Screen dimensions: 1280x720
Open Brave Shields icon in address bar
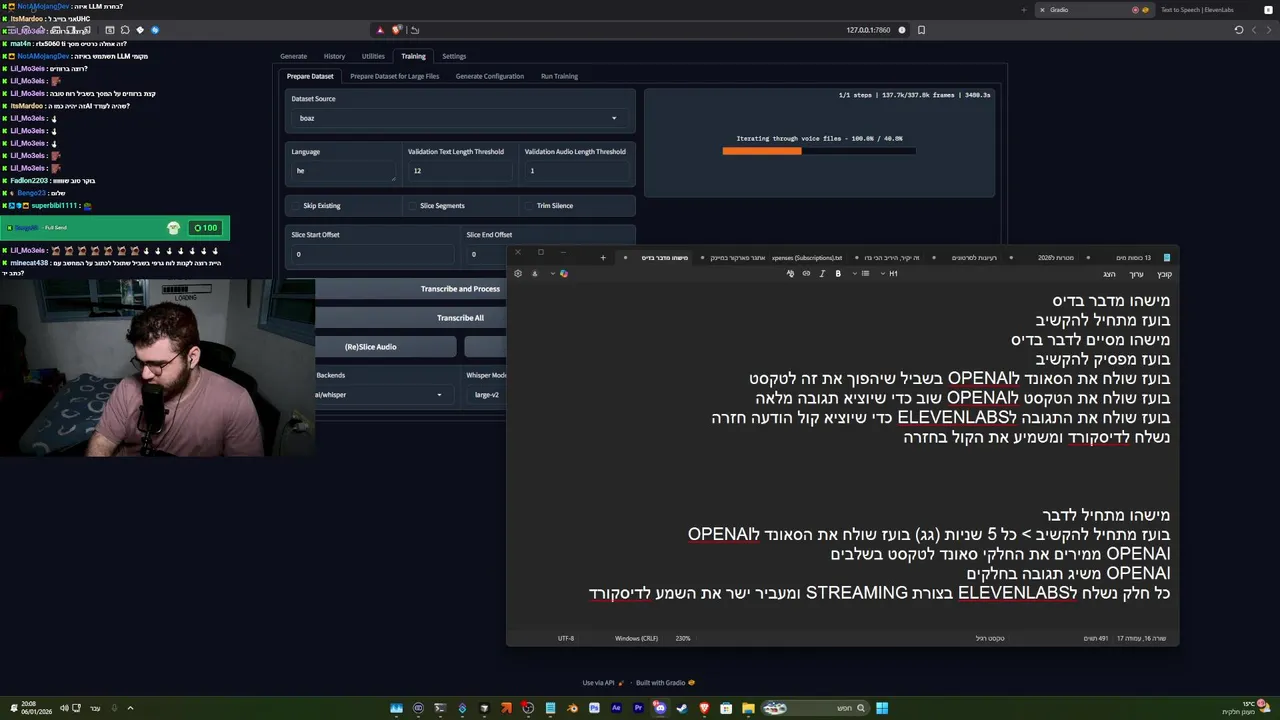point(397,29)
